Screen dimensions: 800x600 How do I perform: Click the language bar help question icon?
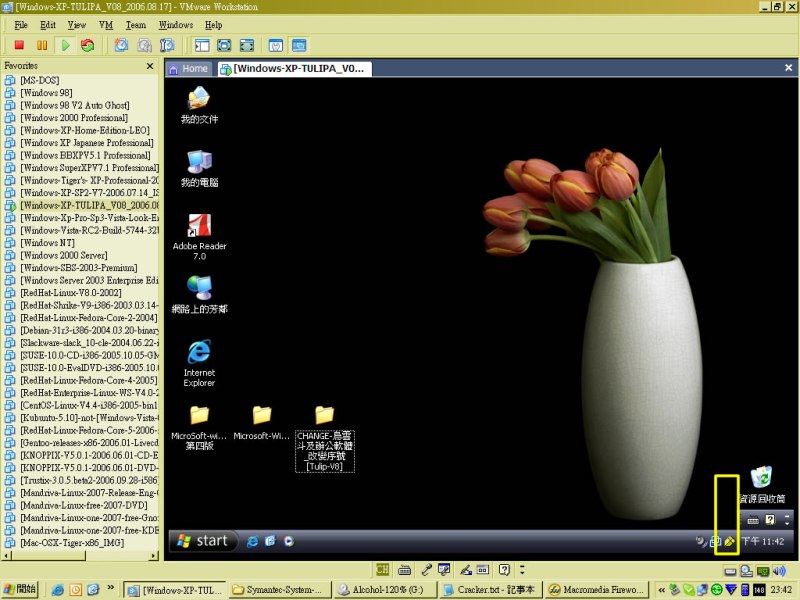click(504, 569)
